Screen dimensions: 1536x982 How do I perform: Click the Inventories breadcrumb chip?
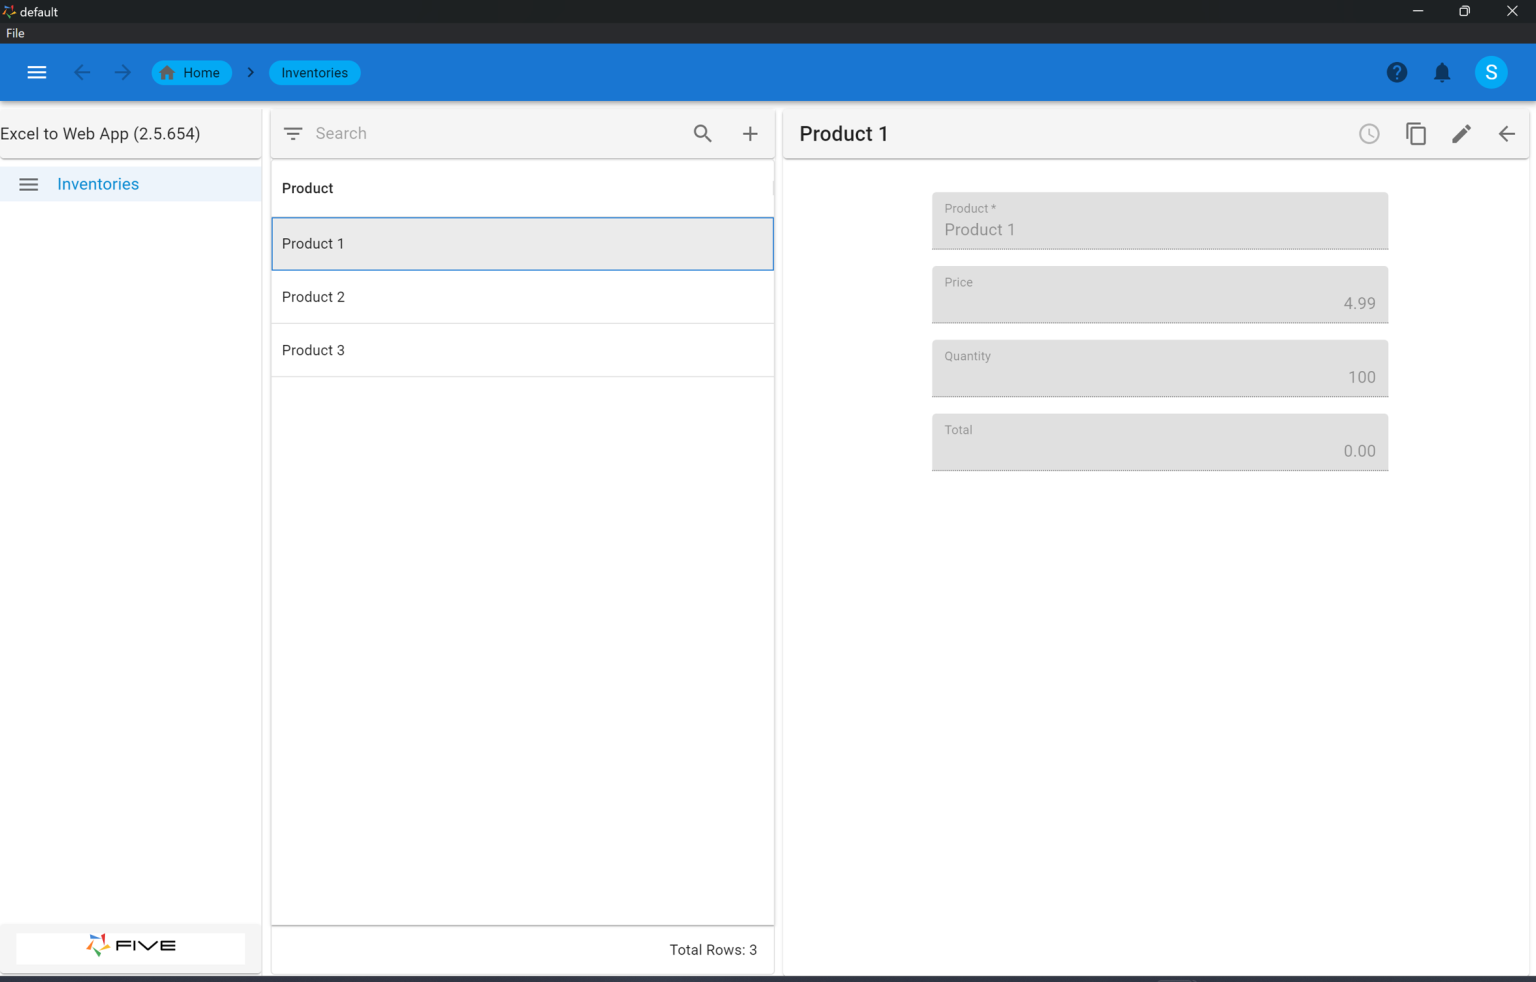point(314,73)
